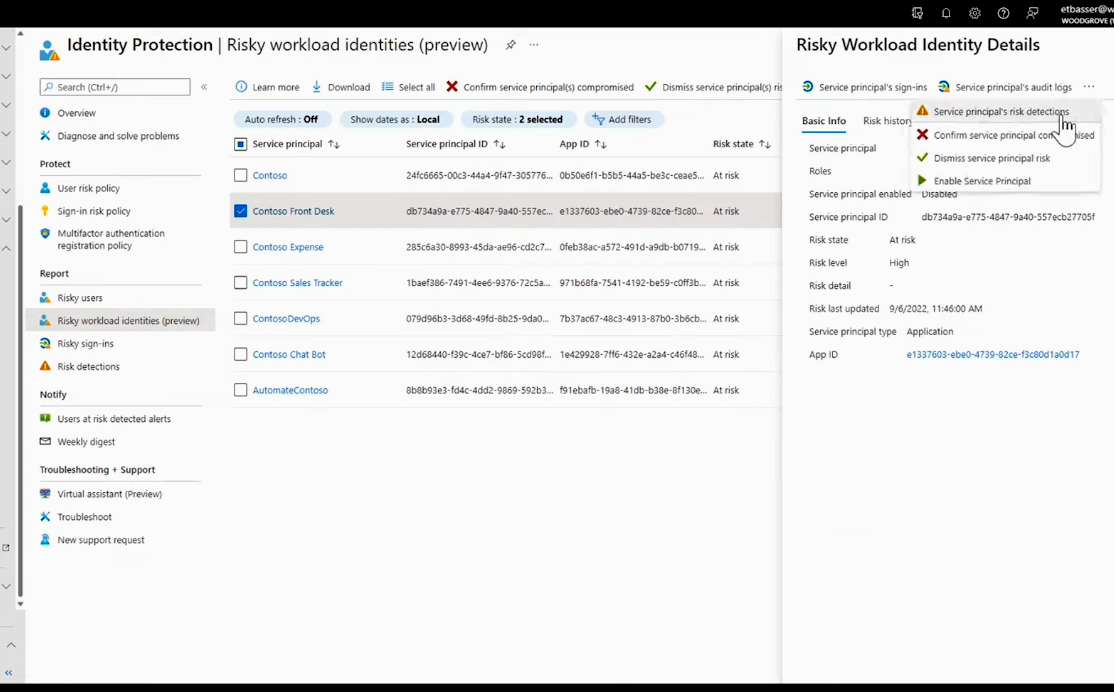The image size is (1114, 692).
Task: Focus the Search (Ctrl+/) field
Action: click(x=115, y=87)
